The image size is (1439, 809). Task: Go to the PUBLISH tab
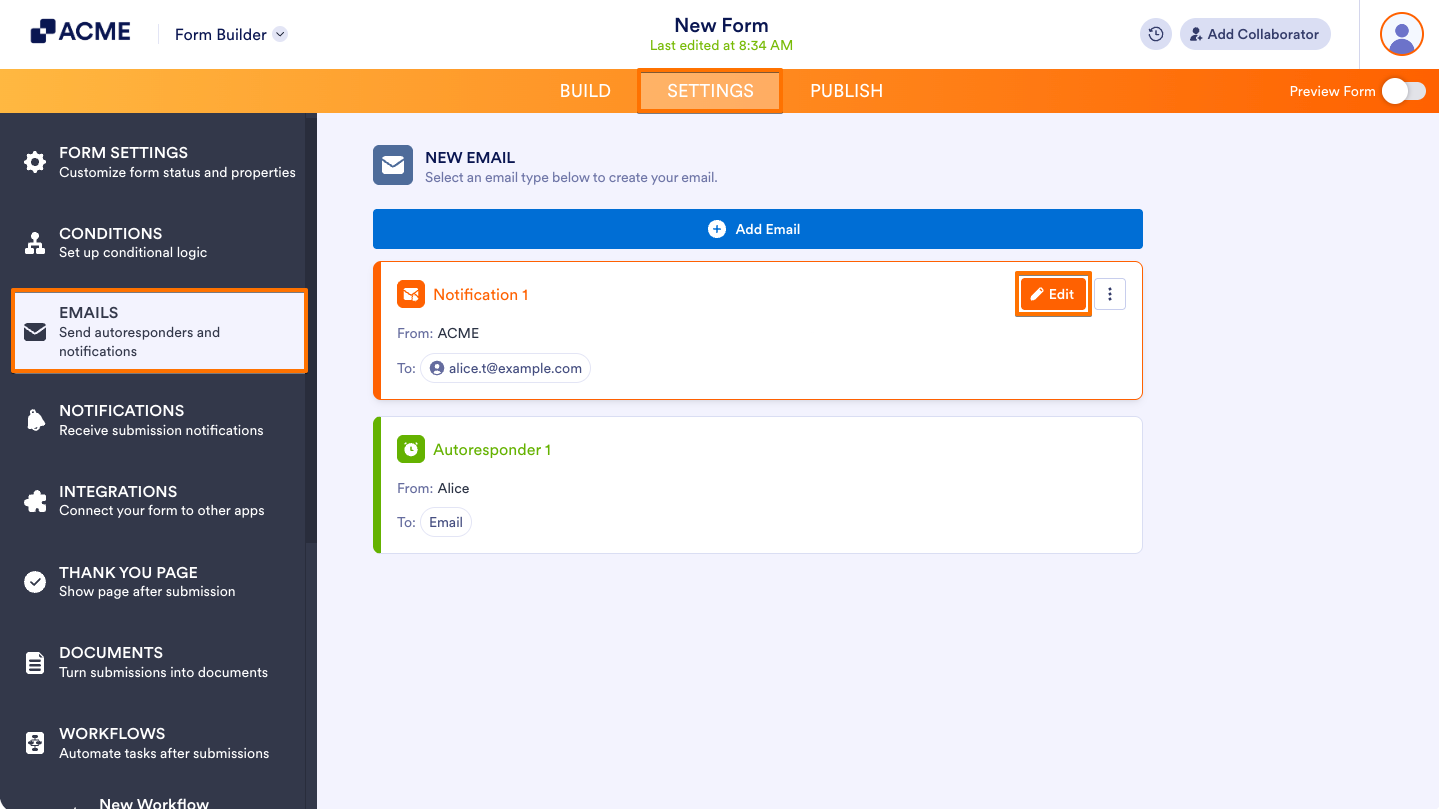click(846, 91)
